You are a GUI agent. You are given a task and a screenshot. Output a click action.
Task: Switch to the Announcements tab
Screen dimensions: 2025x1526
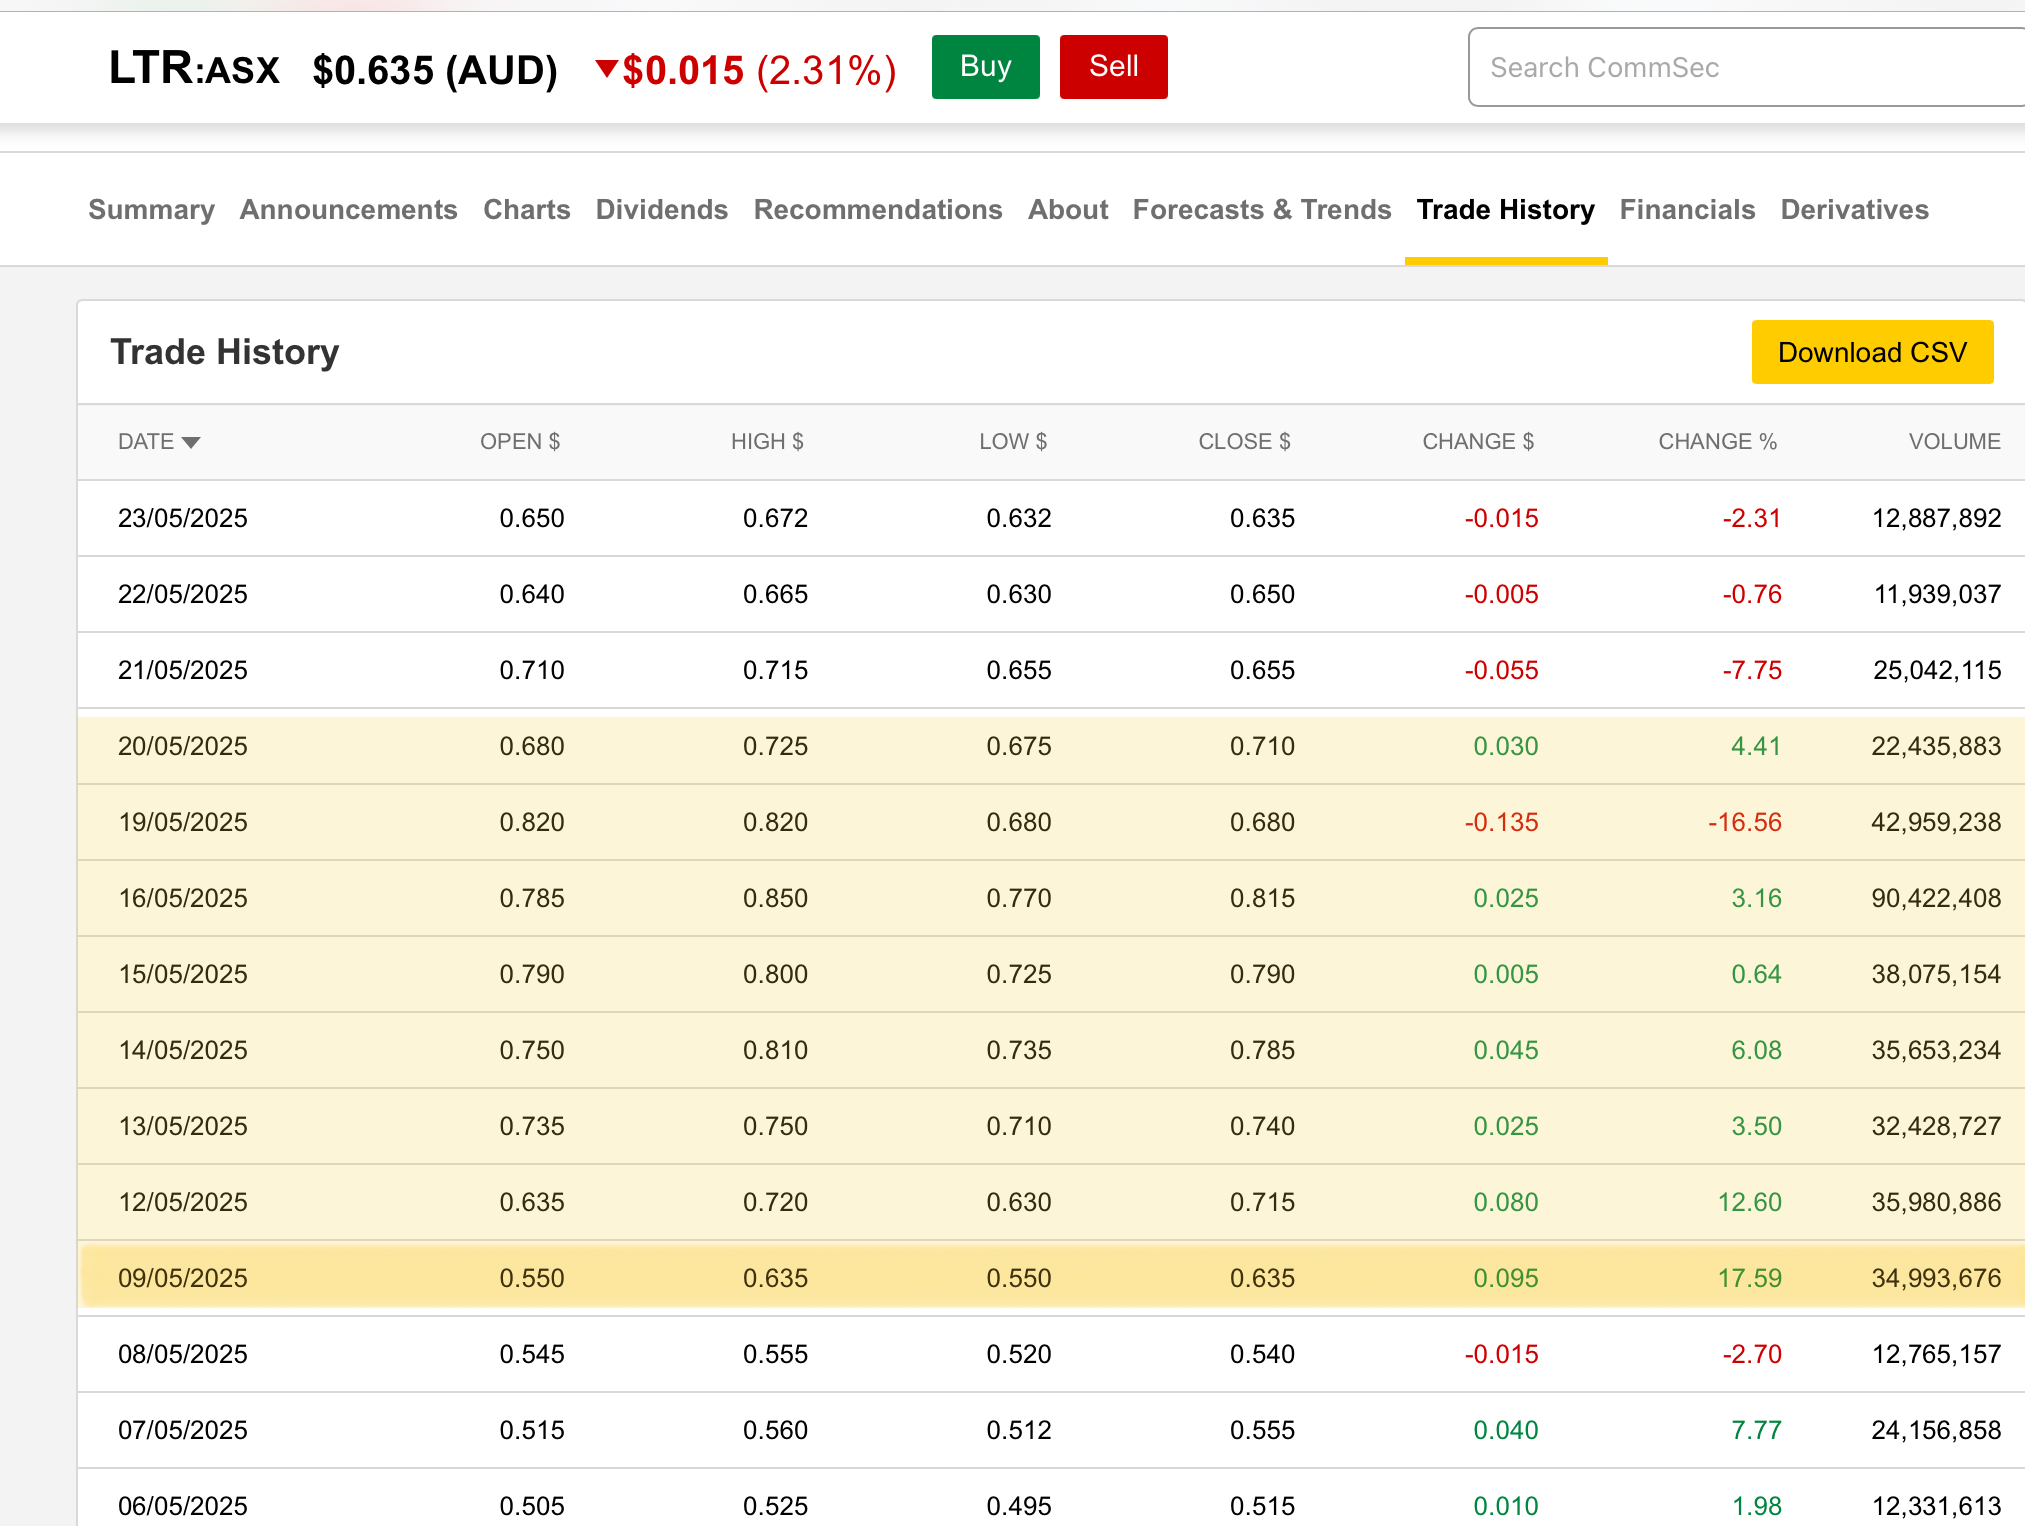point(348,209)
